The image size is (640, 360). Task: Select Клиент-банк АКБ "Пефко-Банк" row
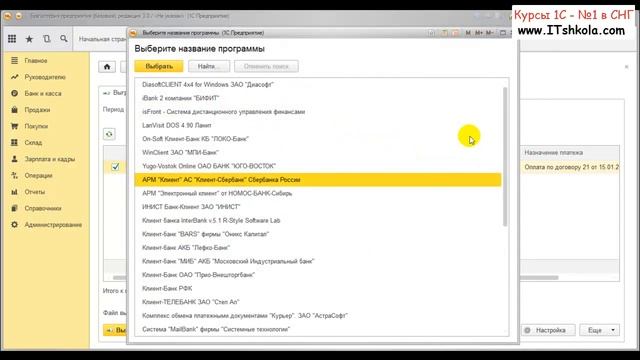tap(318, 248)
